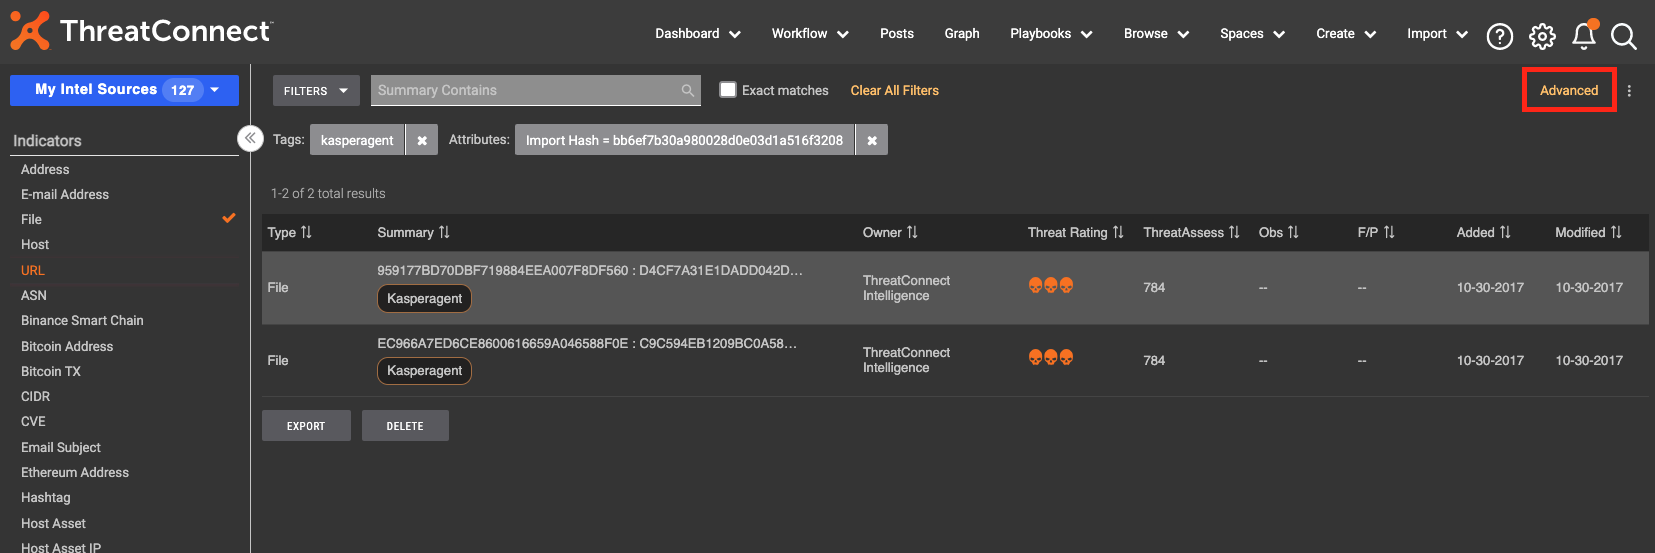The width and height of the screenshot is (1655, 553).
Task: Sort by Type column arrows
Action: click(306, 232)
